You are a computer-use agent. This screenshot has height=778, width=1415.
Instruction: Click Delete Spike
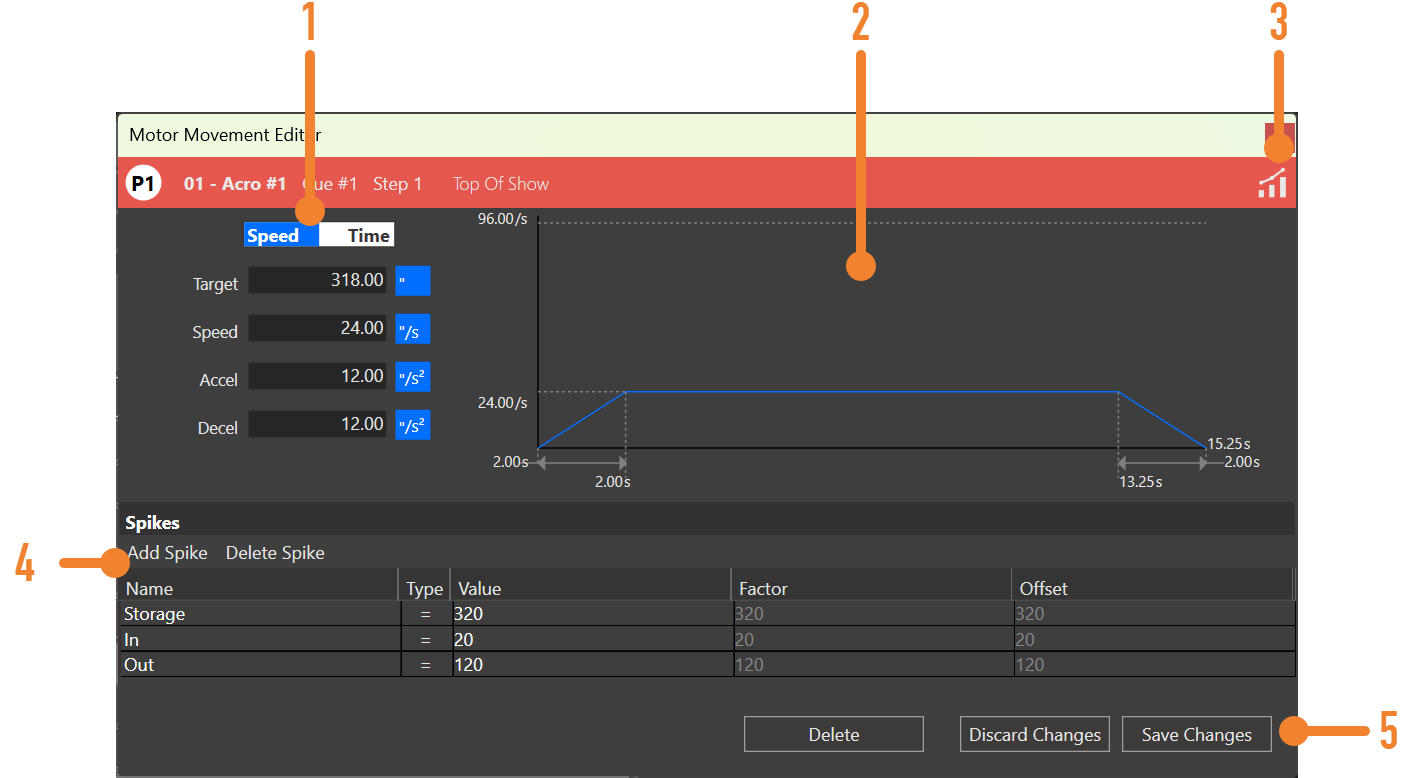[x=275, y=553]
